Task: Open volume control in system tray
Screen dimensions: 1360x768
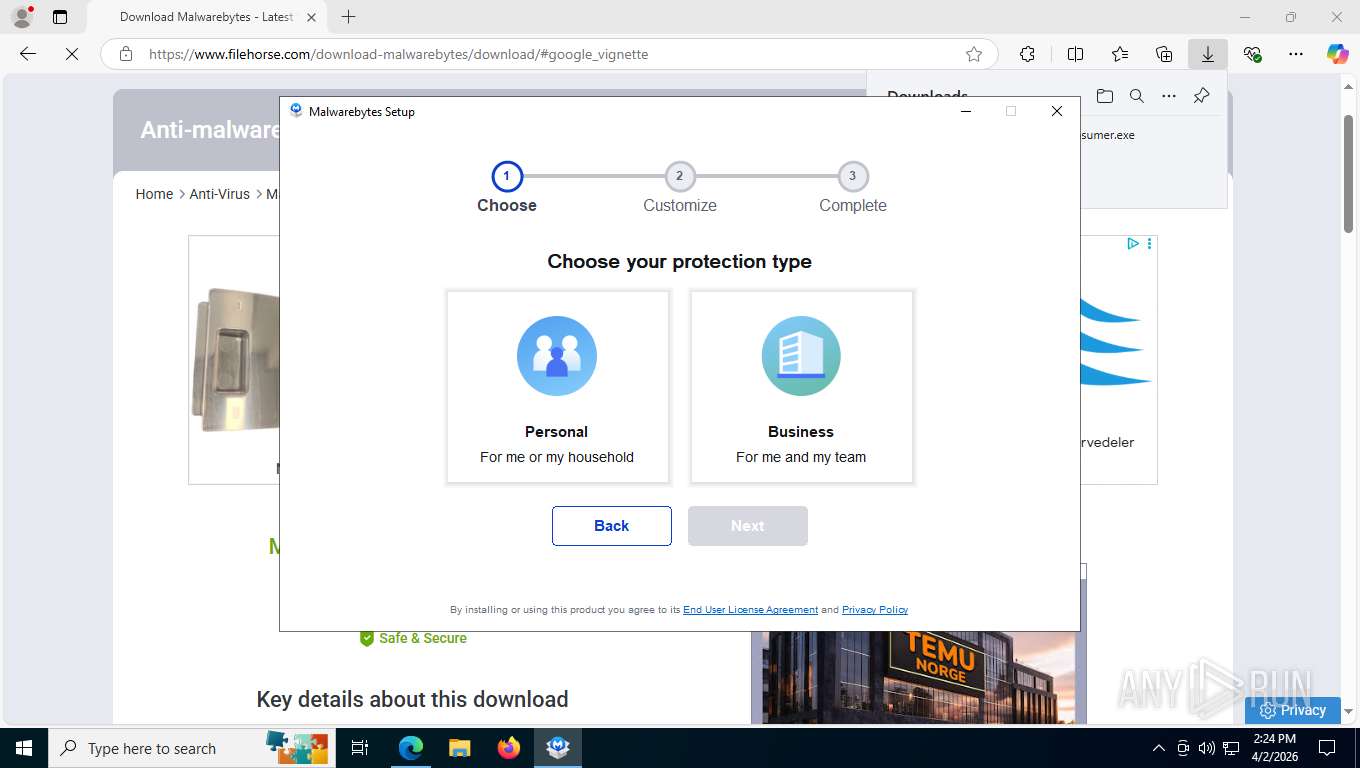Action: [x=1207, y=748]
